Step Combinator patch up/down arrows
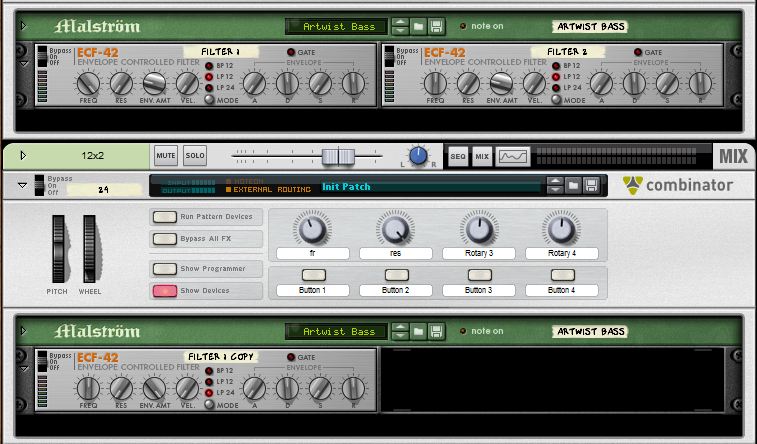This screenshot has height=444, width=757. 555,185
